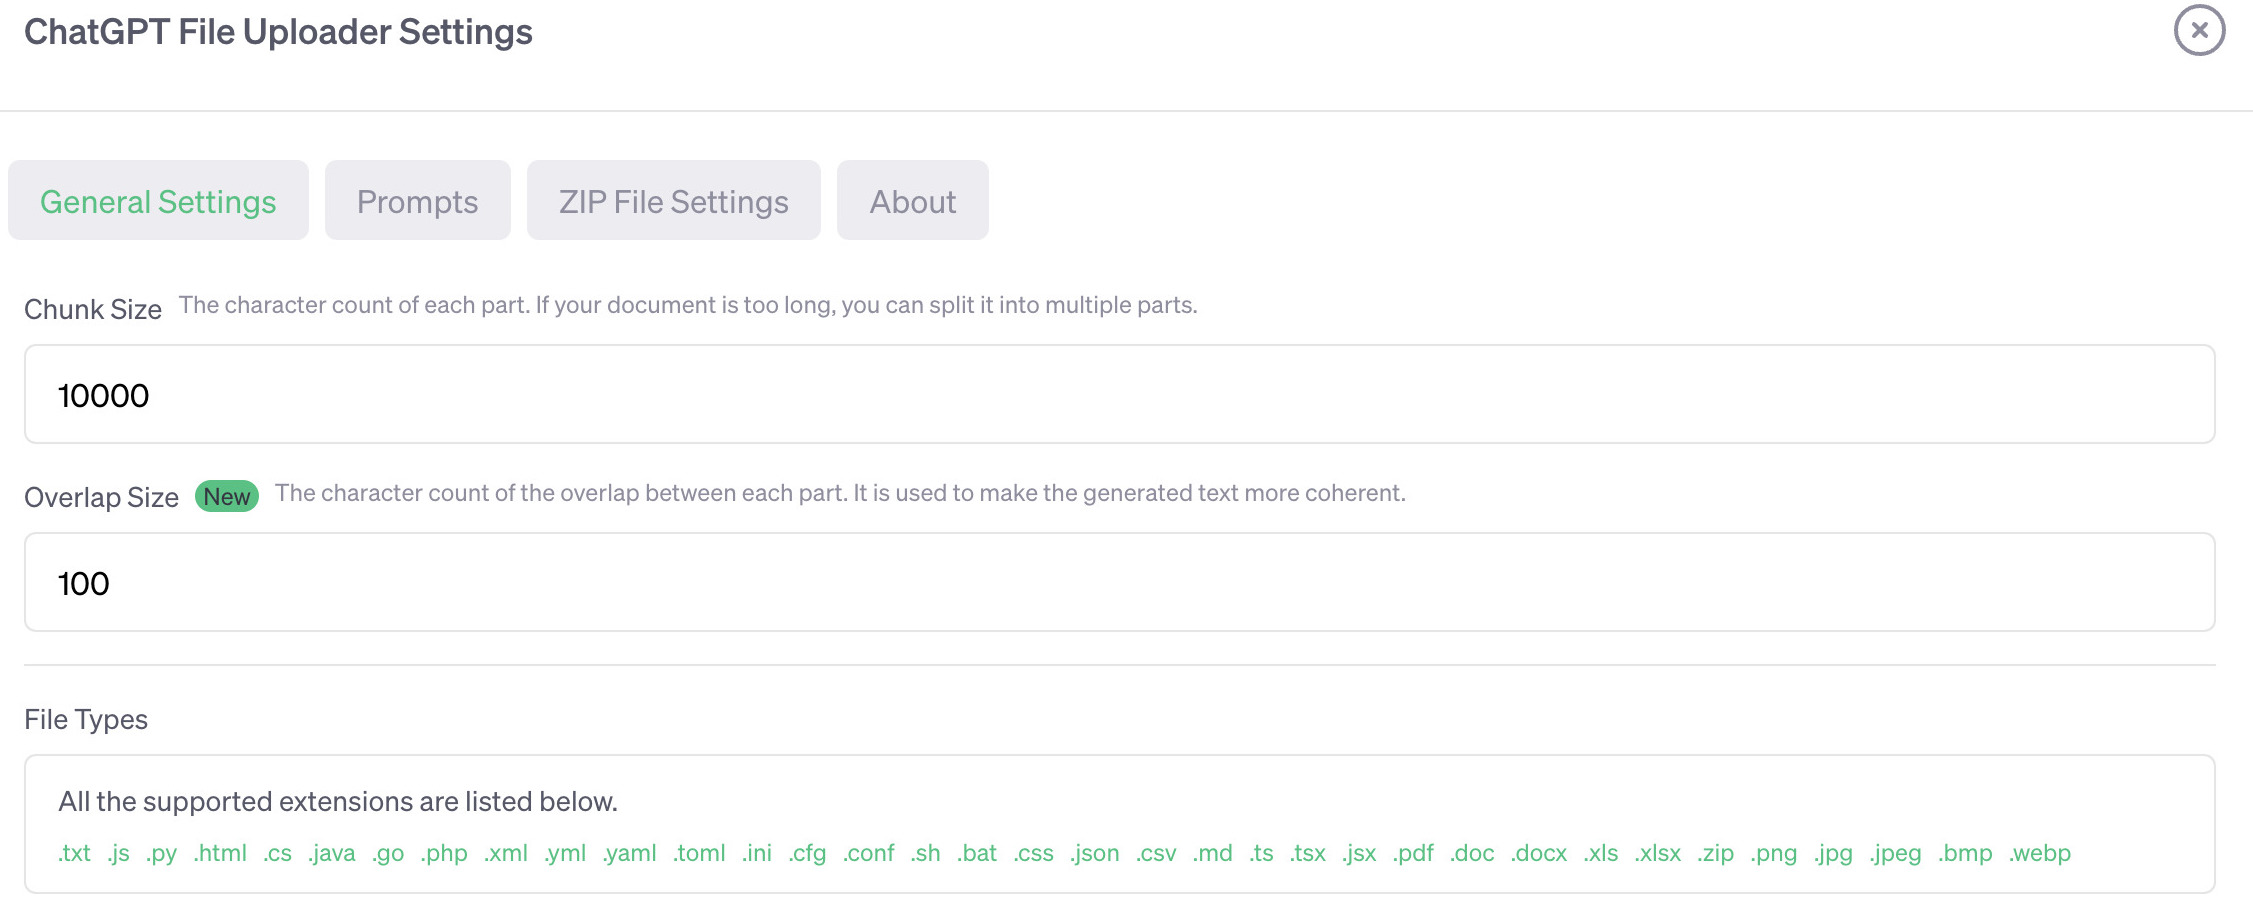Switch to the About tab
2253x907 pixels.
(x=912, y=201)
